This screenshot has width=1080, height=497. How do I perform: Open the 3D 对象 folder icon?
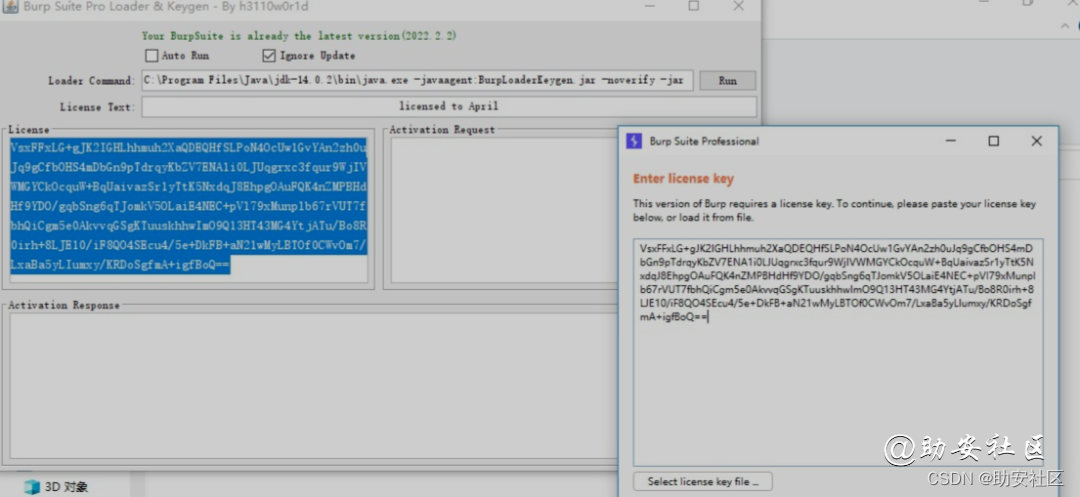32,487
